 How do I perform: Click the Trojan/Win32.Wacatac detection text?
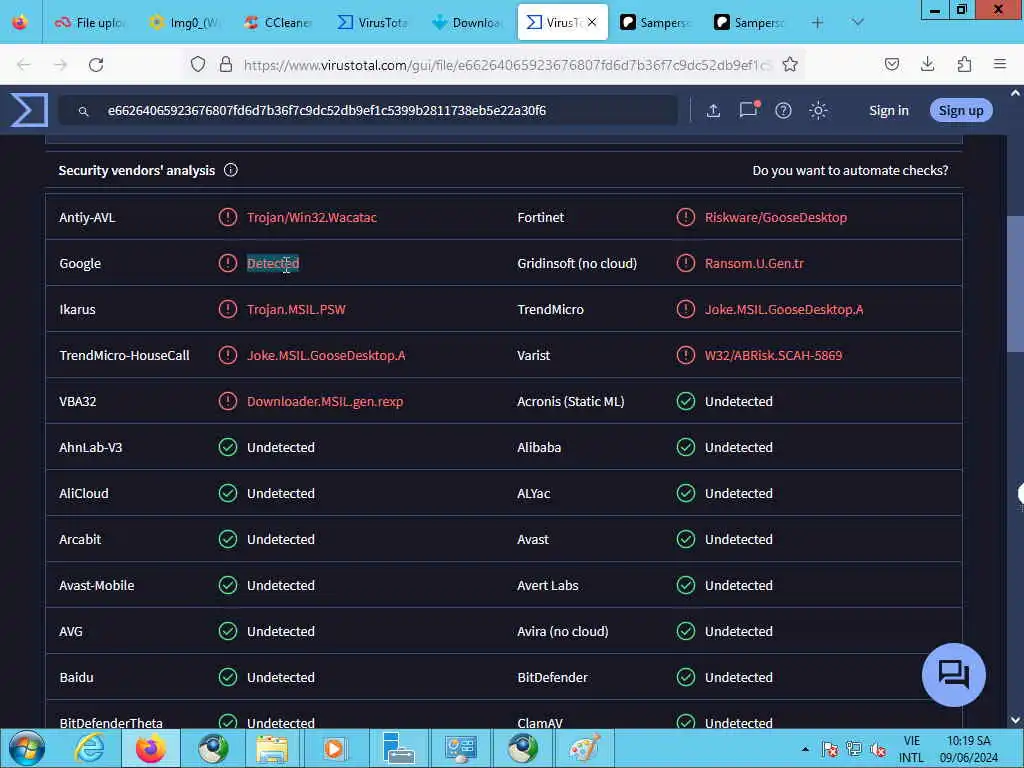pos(312,217)
